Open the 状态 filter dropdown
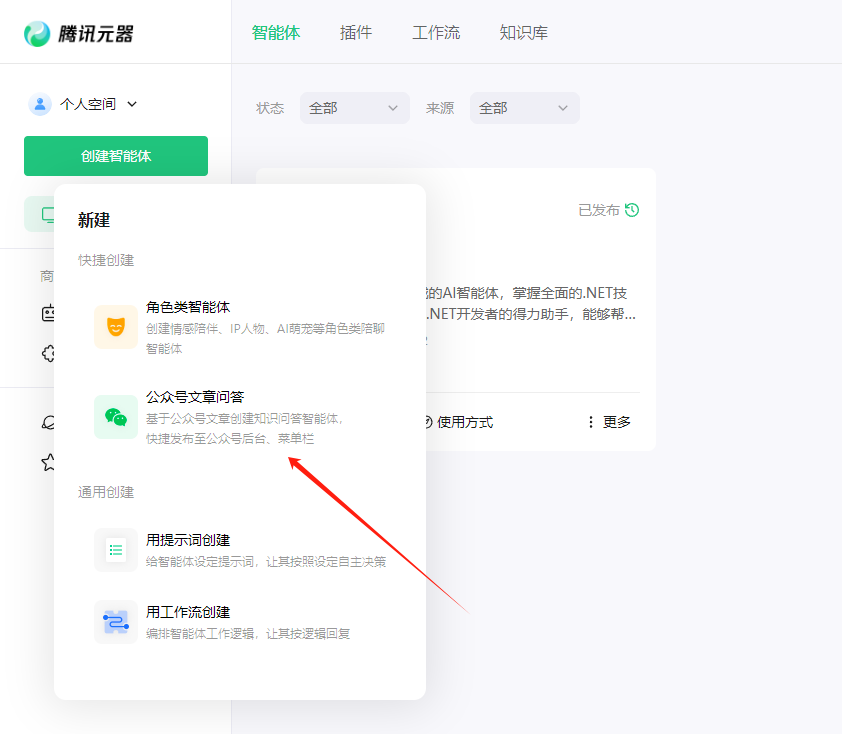842x734 pixels. pos(354,108)
